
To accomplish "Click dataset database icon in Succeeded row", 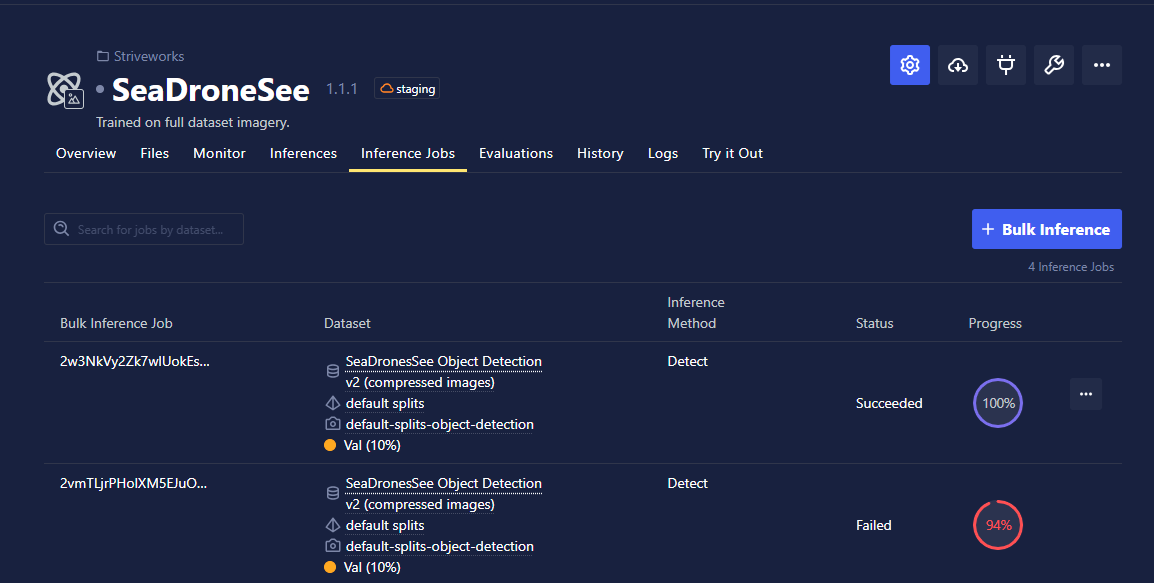I will 333,371.
